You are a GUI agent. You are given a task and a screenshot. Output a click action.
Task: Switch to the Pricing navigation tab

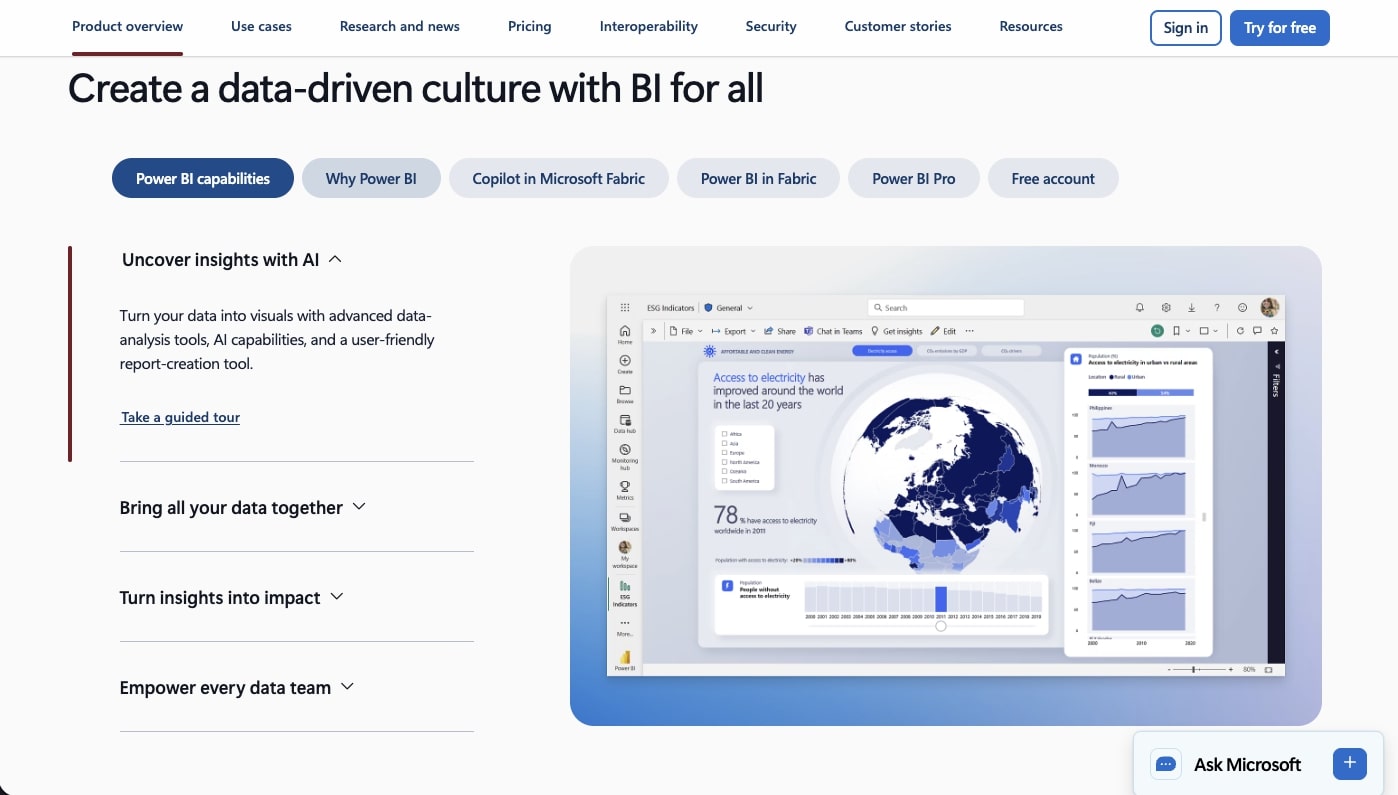[x=529, y=26]
